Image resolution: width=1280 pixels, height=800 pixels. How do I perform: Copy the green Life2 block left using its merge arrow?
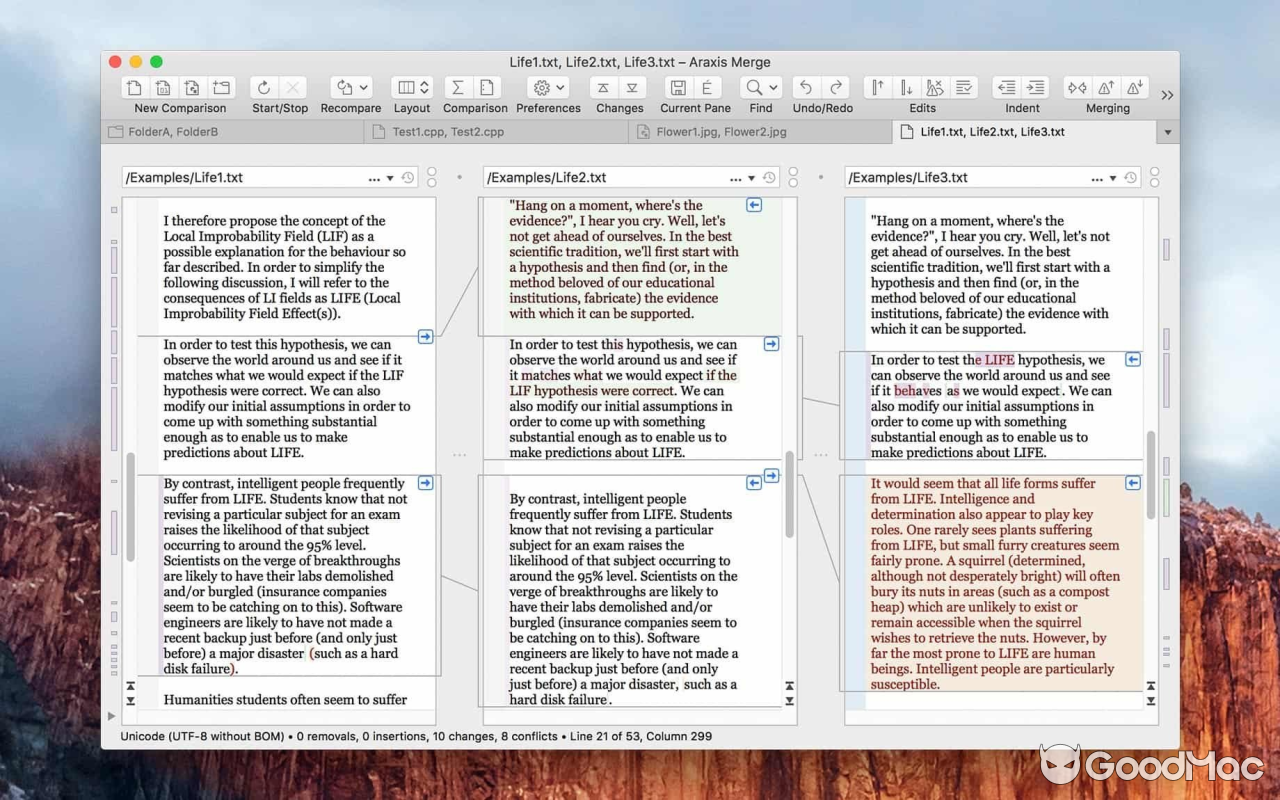tap(754, 205)
